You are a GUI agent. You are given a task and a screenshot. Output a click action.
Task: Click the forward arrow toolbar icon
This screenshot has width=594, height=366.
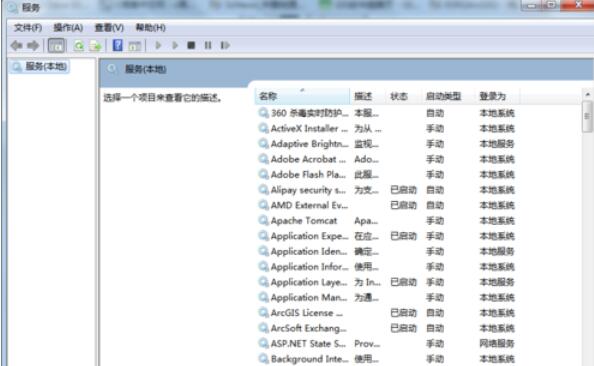coord(33,46)
